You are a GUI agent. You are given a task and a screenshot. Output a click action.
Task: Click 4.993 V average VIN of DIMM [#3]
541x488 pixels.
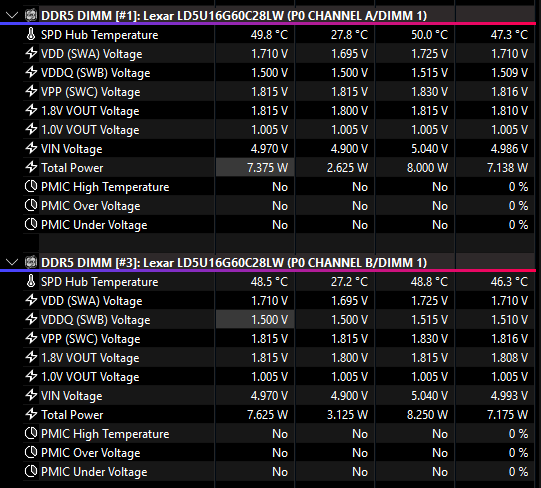point(509,396)
